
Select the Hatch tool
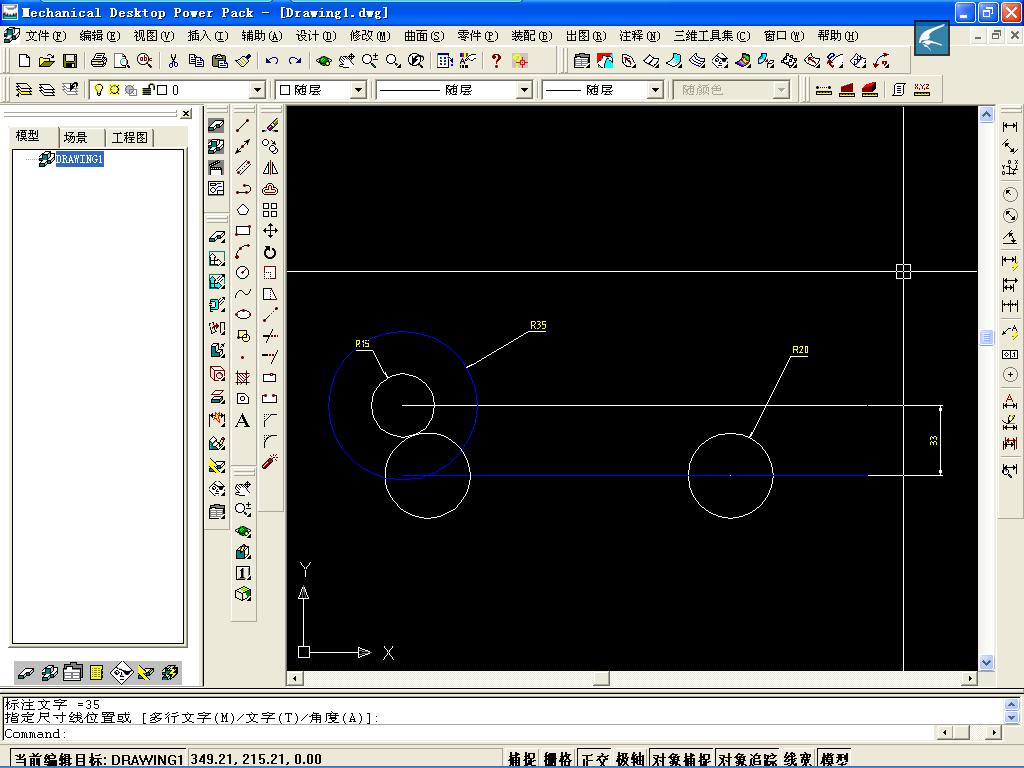coord(243,377)
